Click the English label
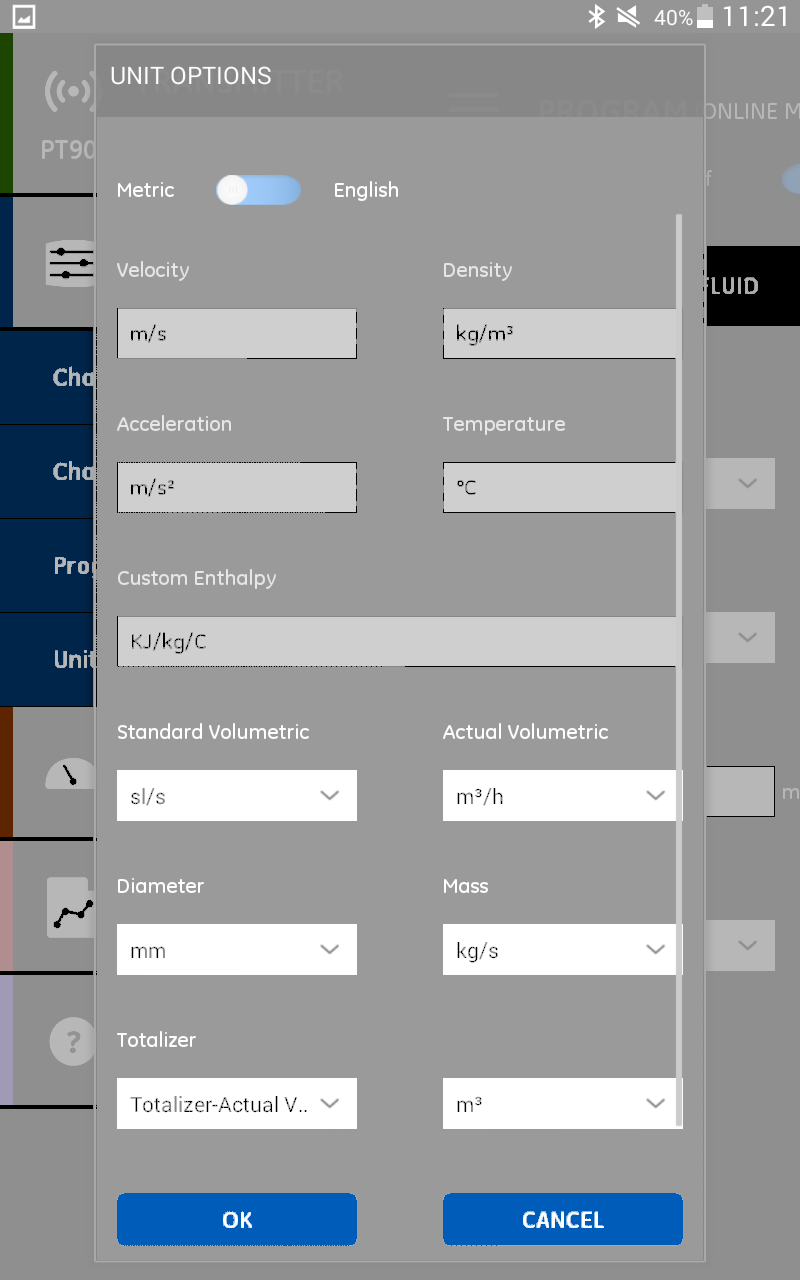The image size is (800, 1280). [x=366, y=190]
